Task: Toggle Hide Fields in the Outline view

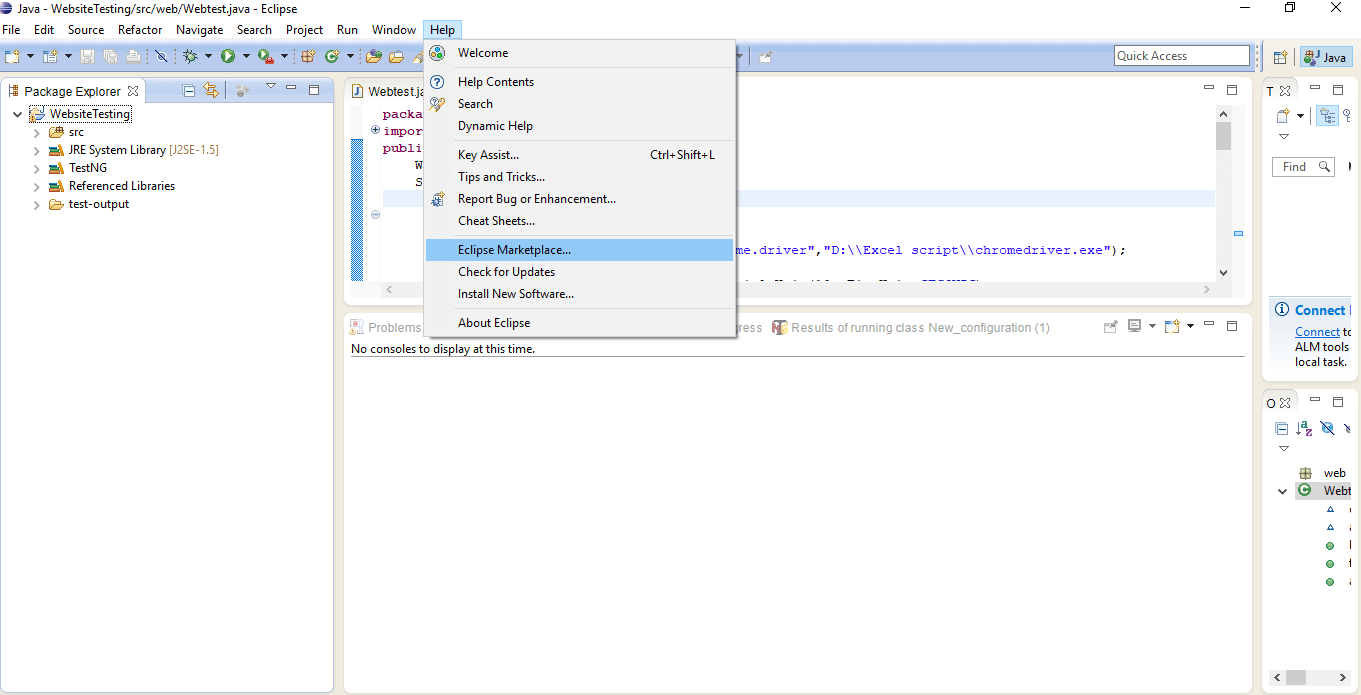Action: (1327, 428)
